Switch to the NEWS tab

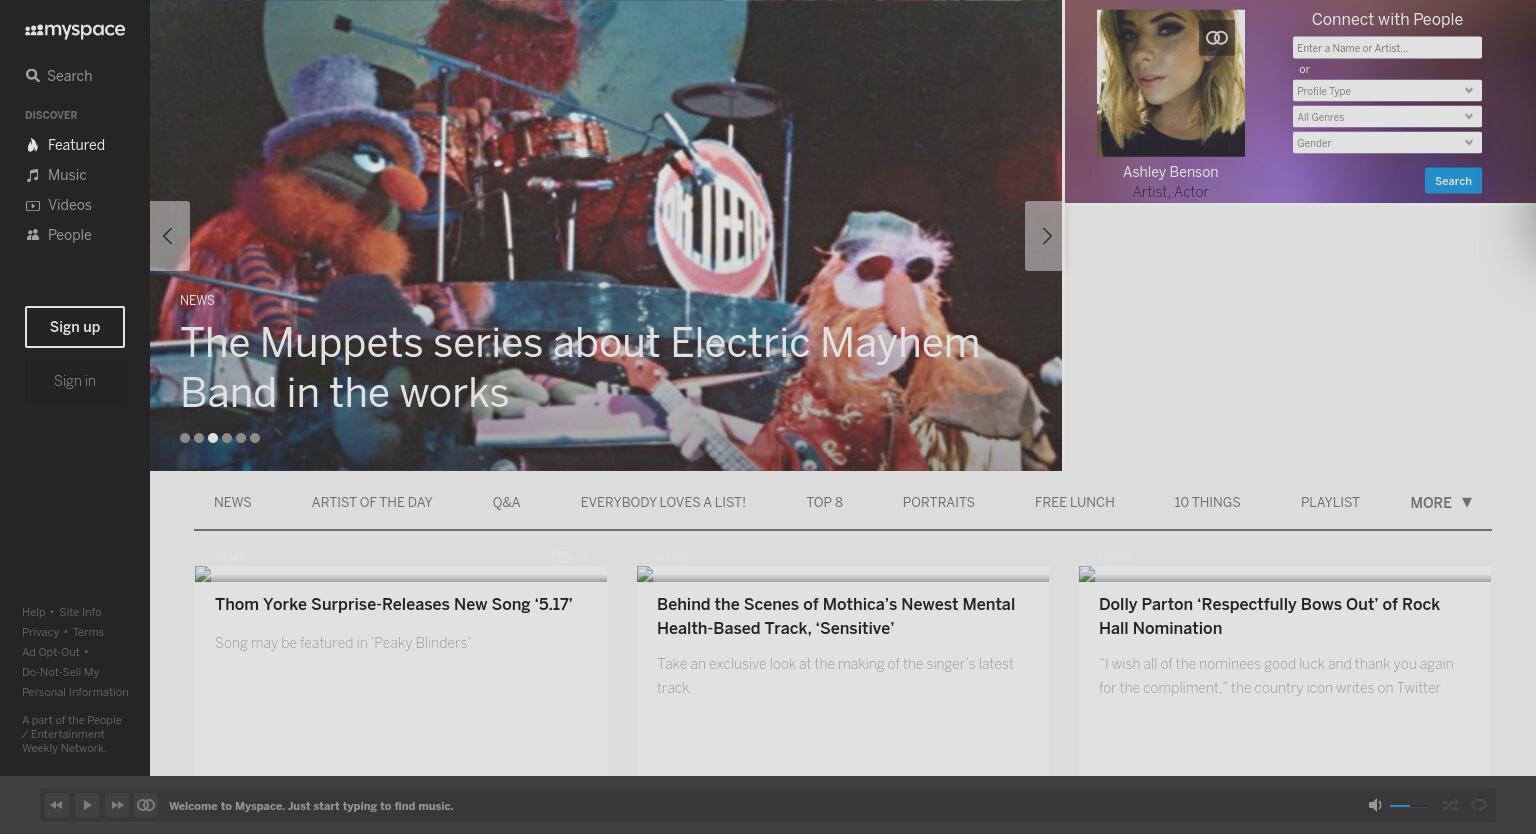233,503
